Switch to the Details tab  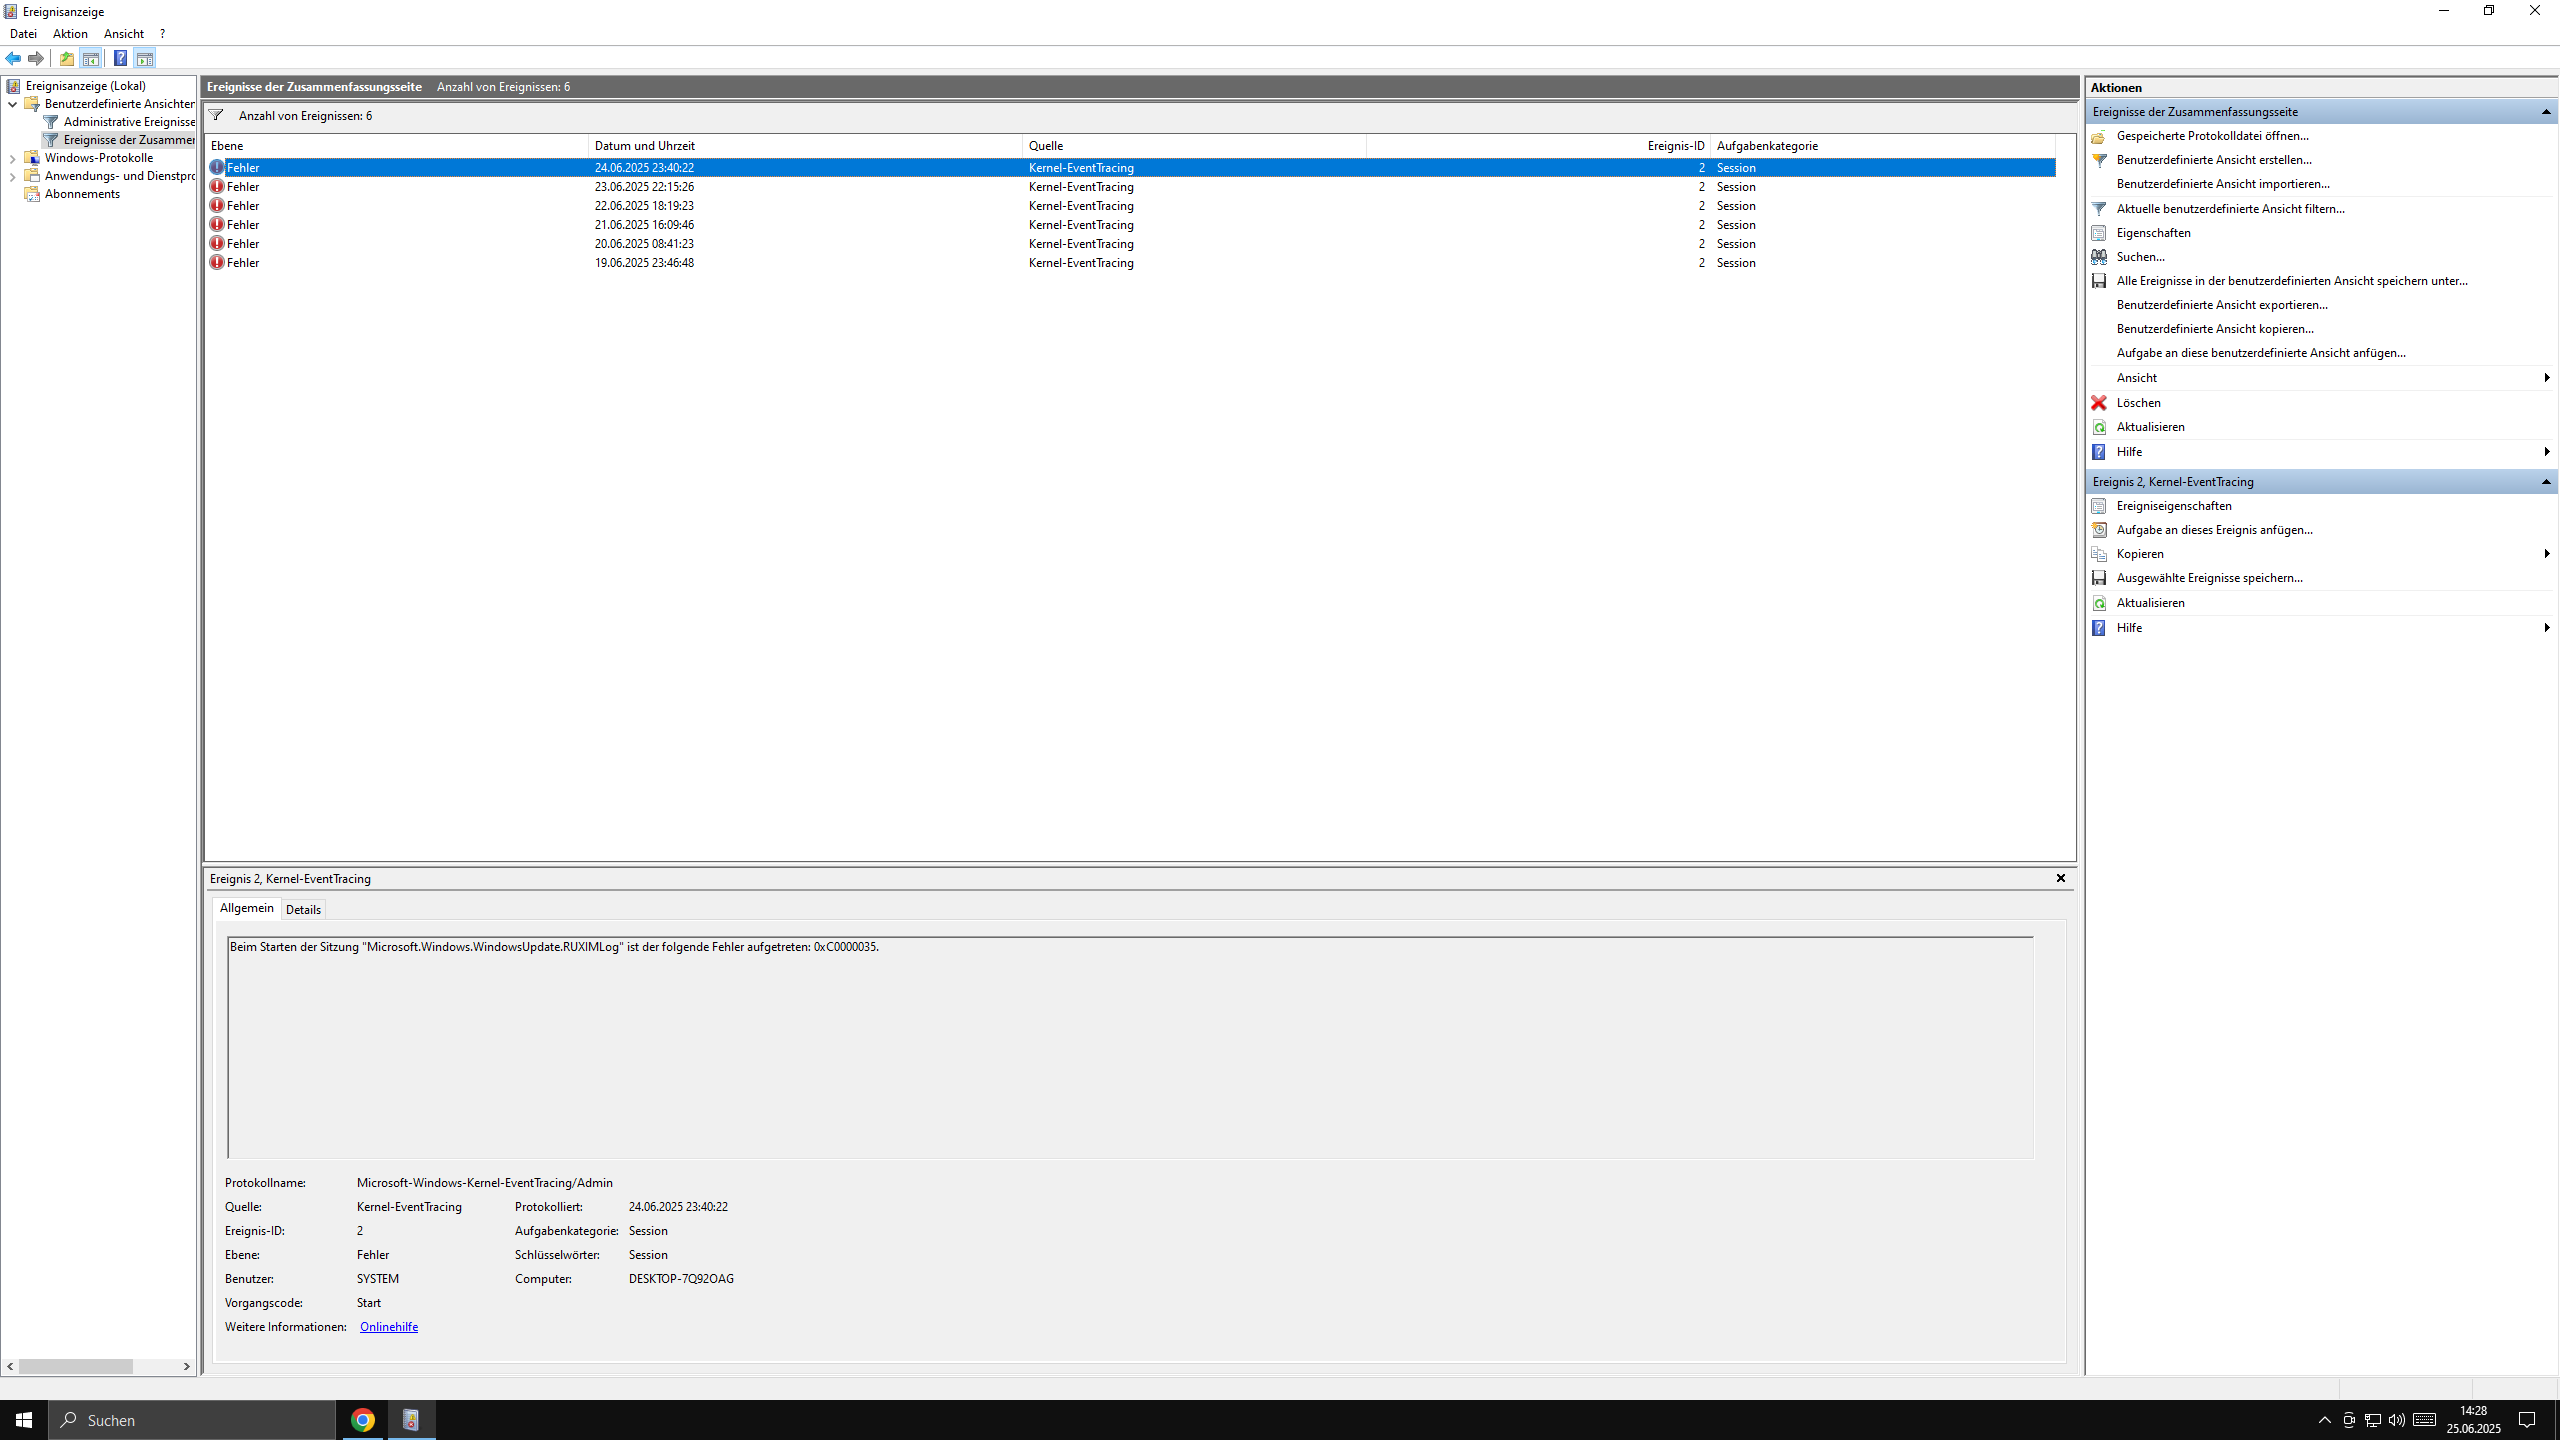coord(303,909)
